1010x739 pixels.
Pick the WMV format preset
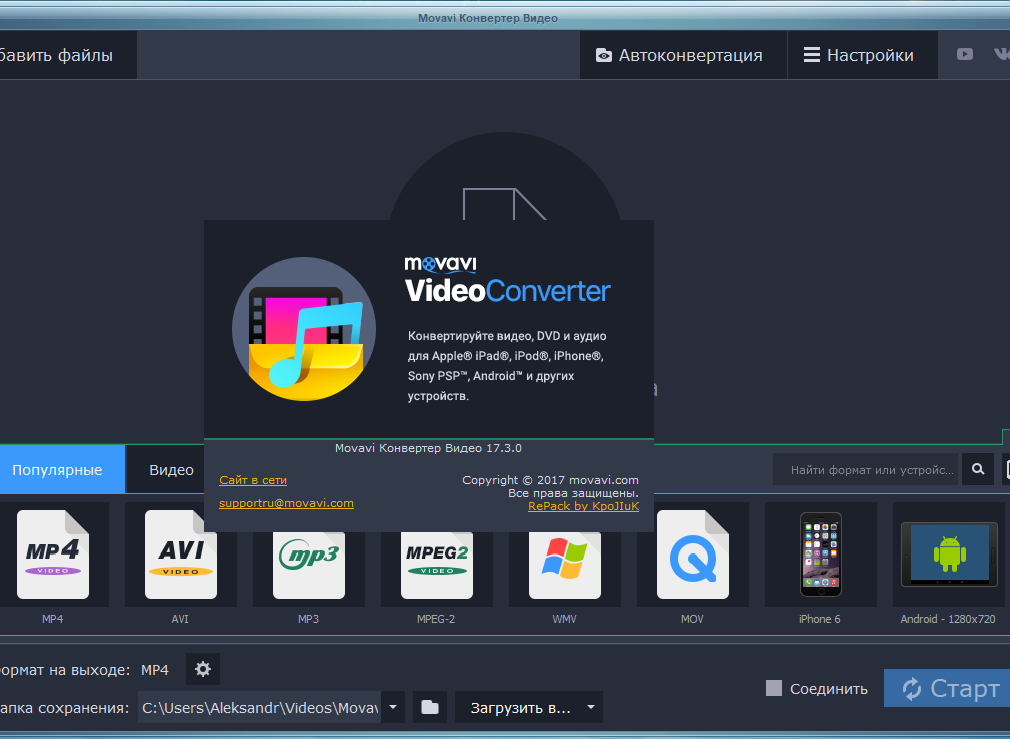point(565,568)
